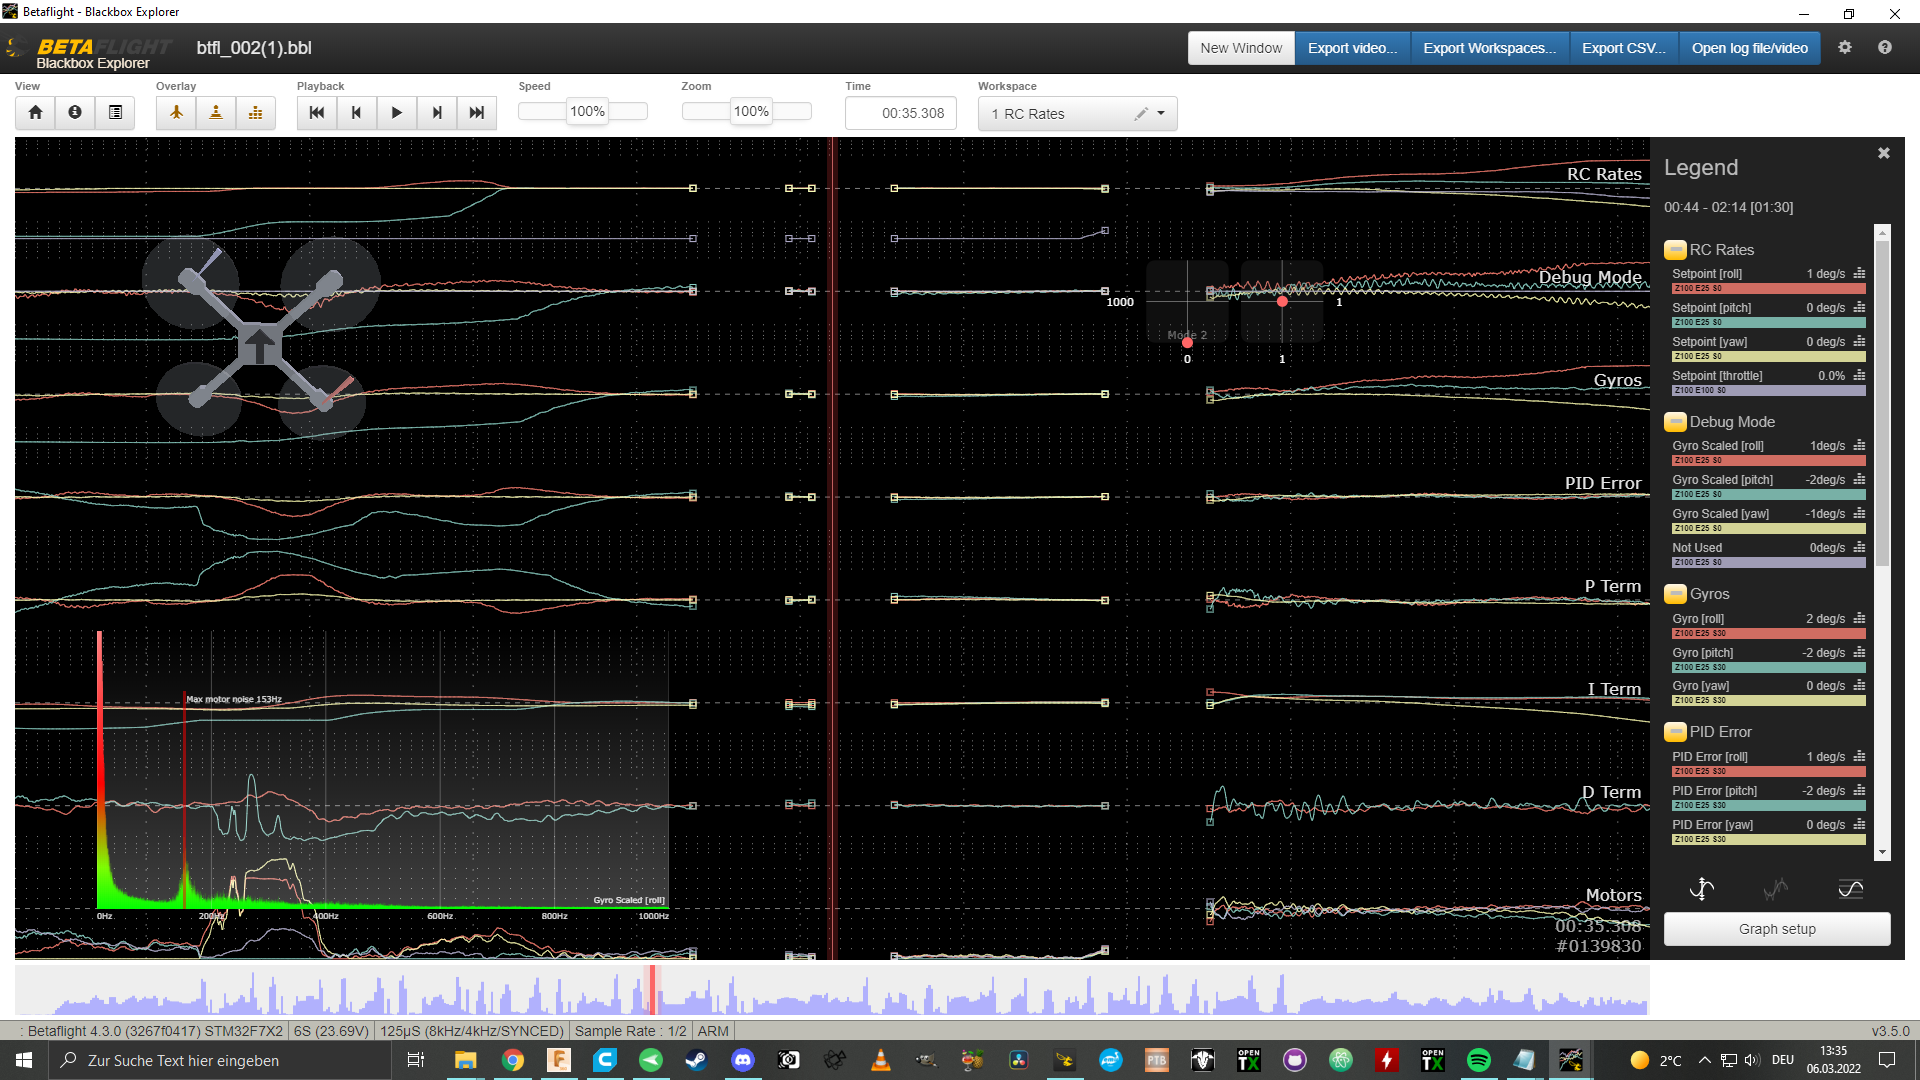The height and width of the screenshot is (1080, 1920).
Task: Toggle the craft overlay icon
Action: pyautogui.click(x=176, y=113)
